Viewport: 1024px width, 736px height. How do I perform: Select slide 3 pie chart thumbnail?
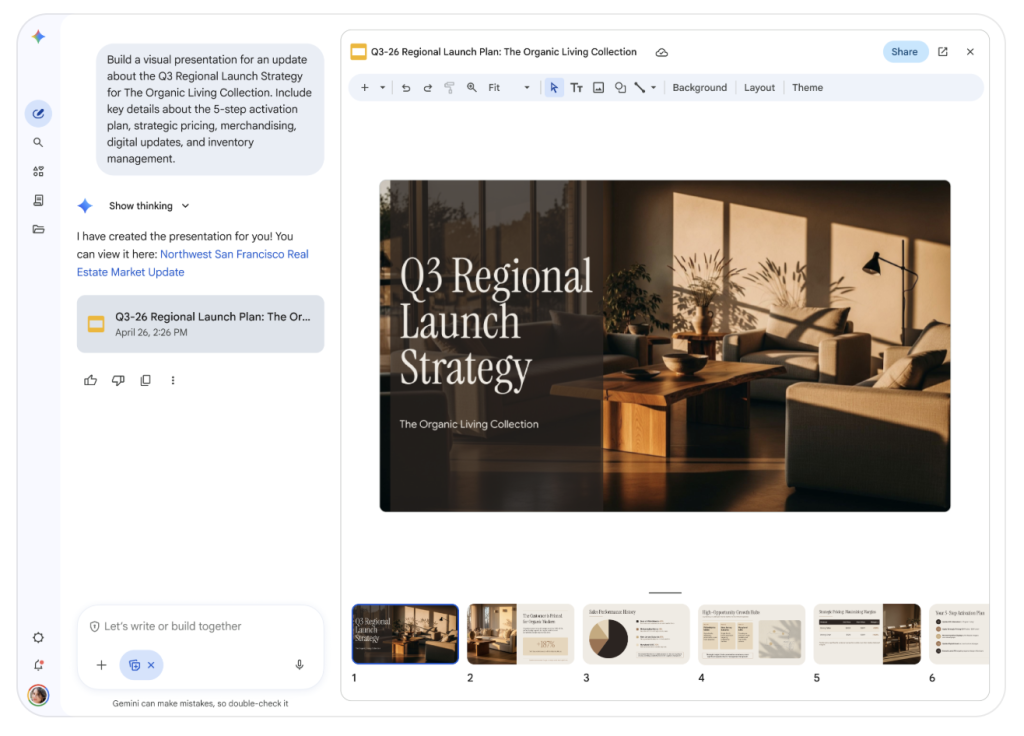point(636,634)
